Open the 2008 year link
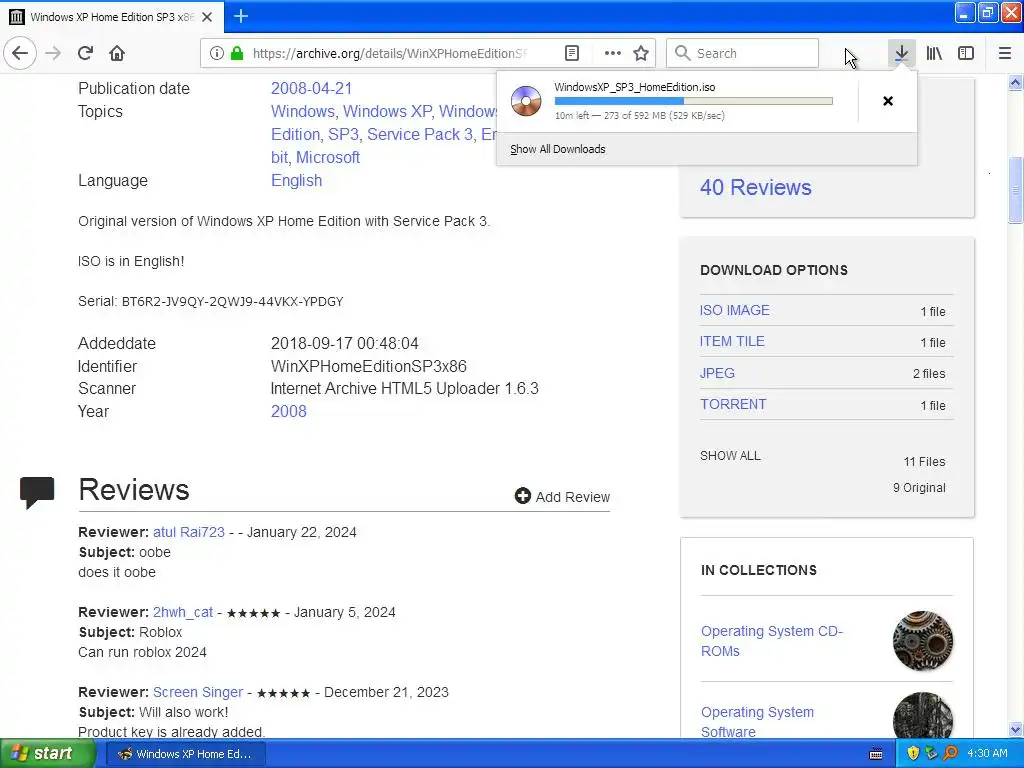The width and height of the screenshot is (1024, 768). (289, 411)
